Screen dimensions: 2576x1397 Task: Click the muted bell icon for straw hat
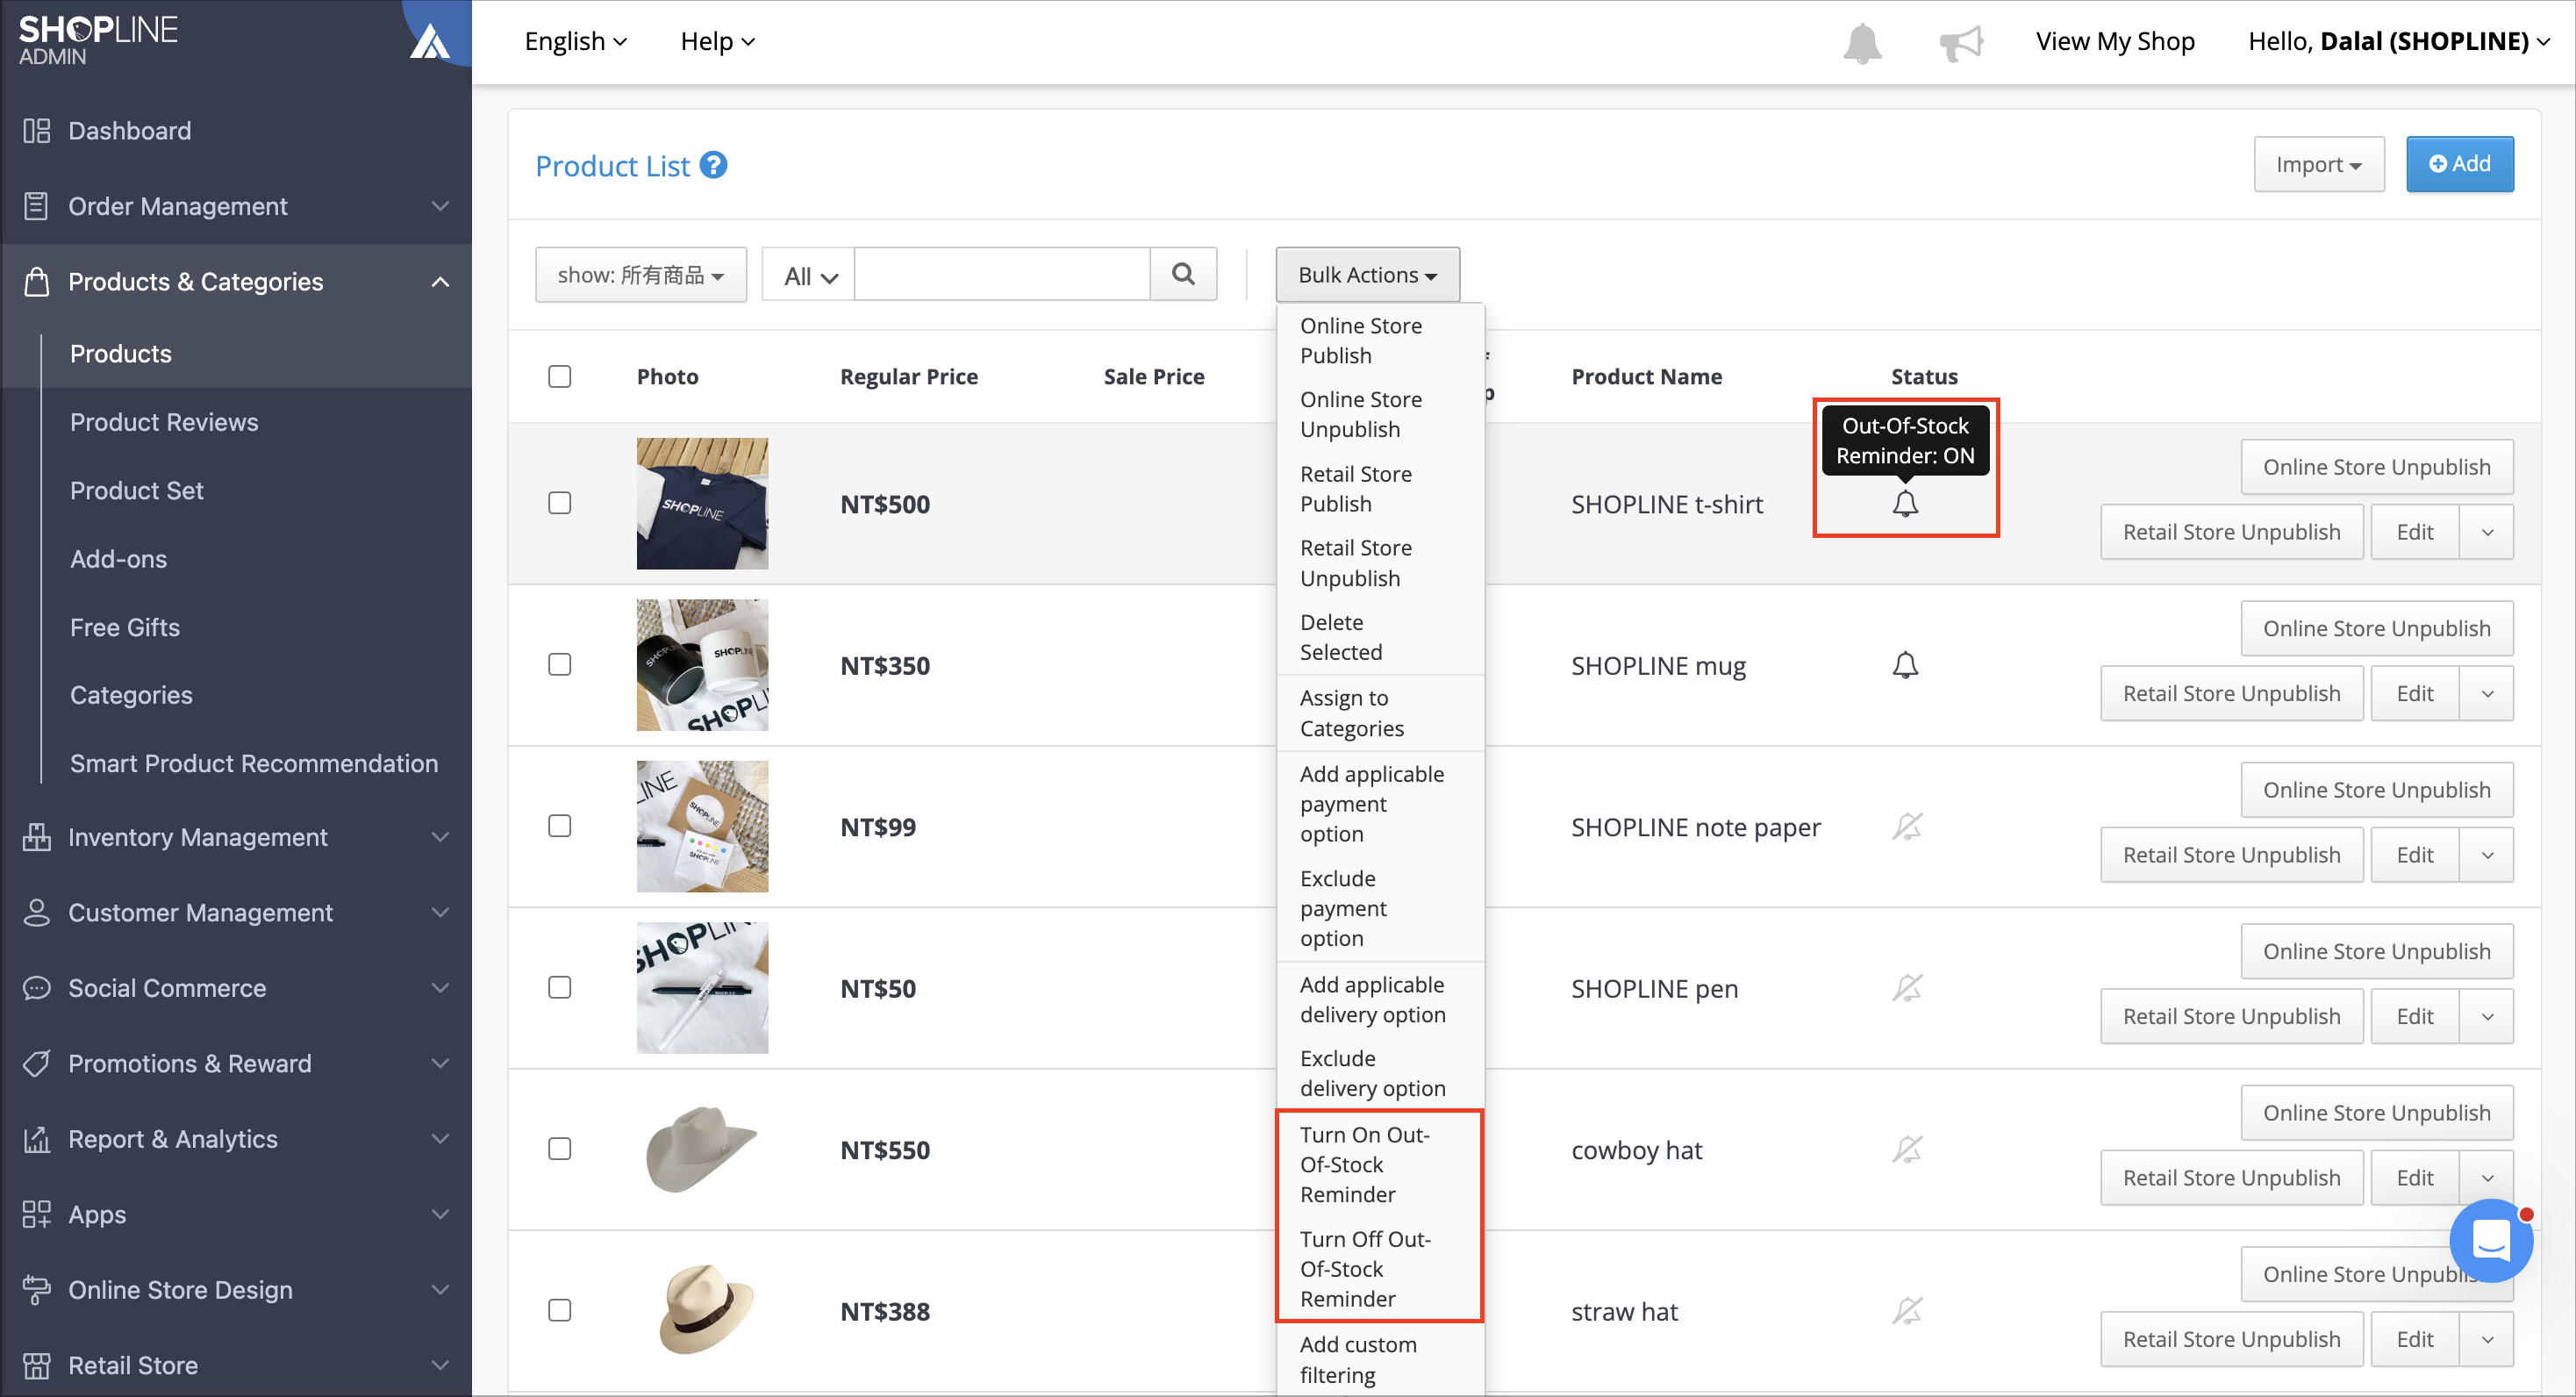tap(1907, 1311)
